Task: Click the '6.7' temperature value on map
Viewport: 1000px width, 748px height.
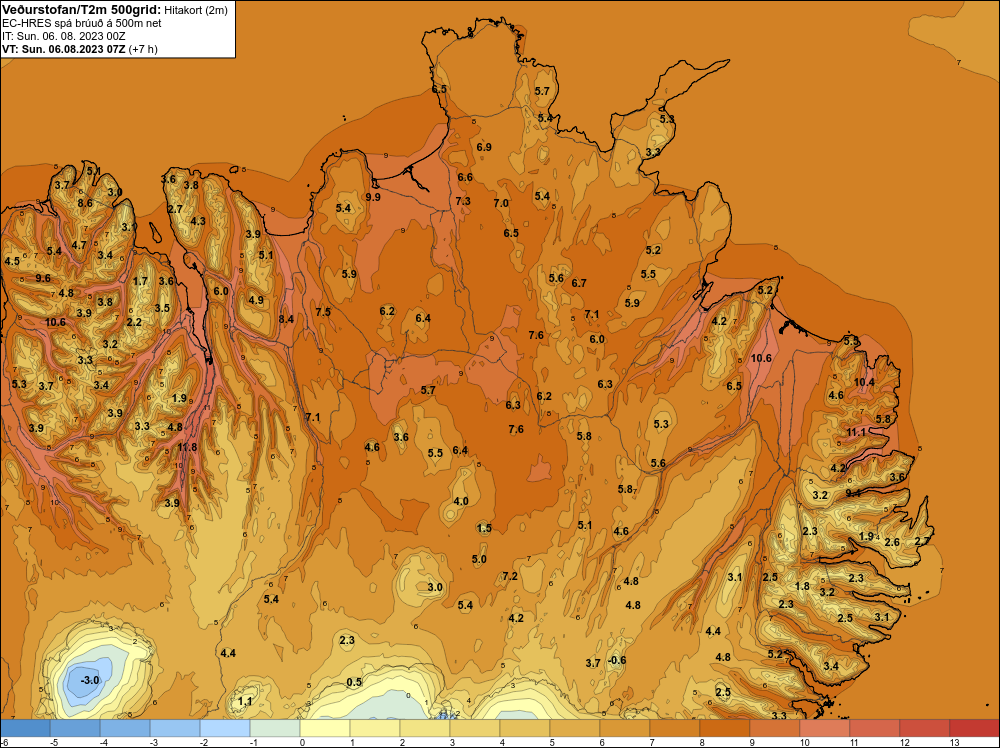Action: coord(579,283)
